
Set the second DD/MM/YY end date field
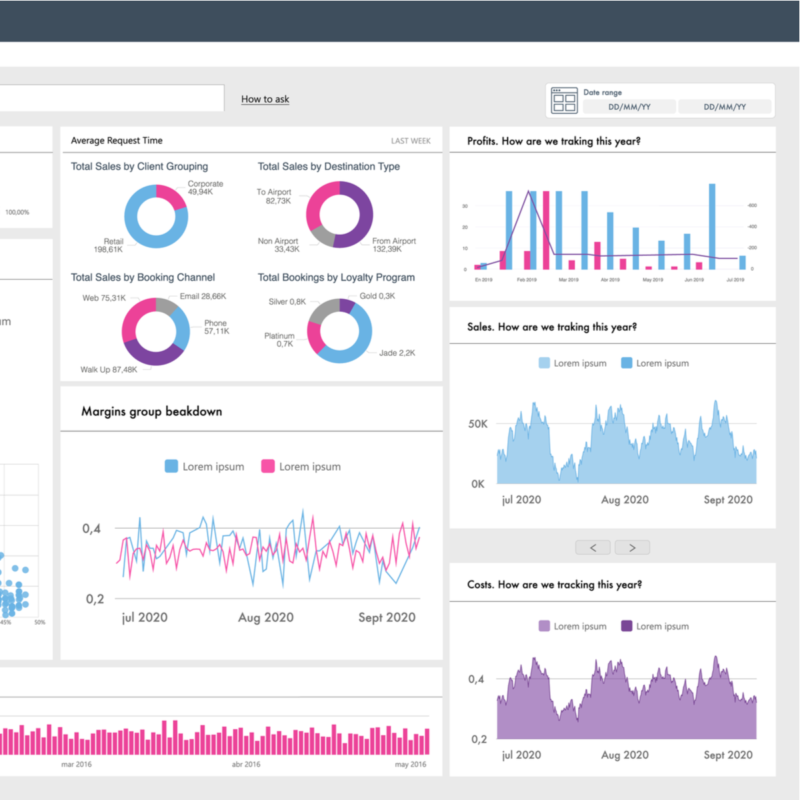coord(724,107)
